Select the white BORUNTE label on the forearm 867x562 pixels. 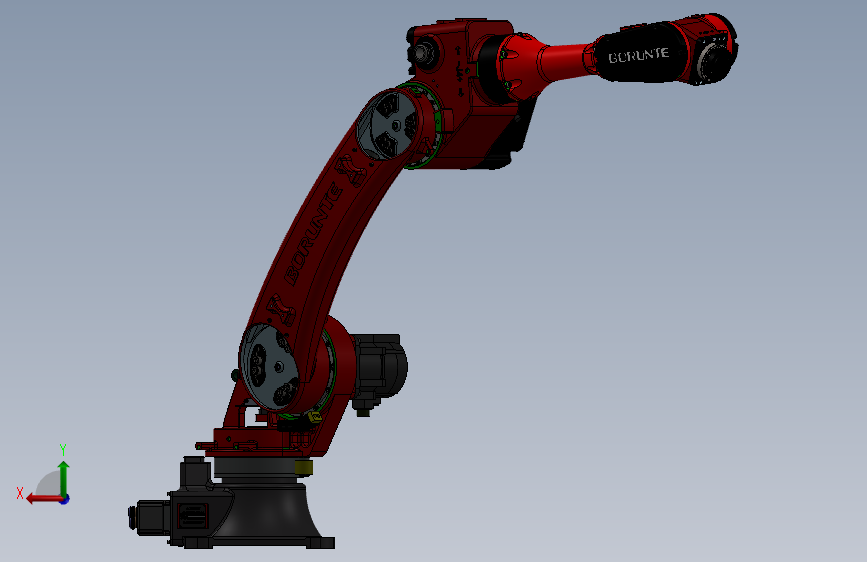coord(639,55)
